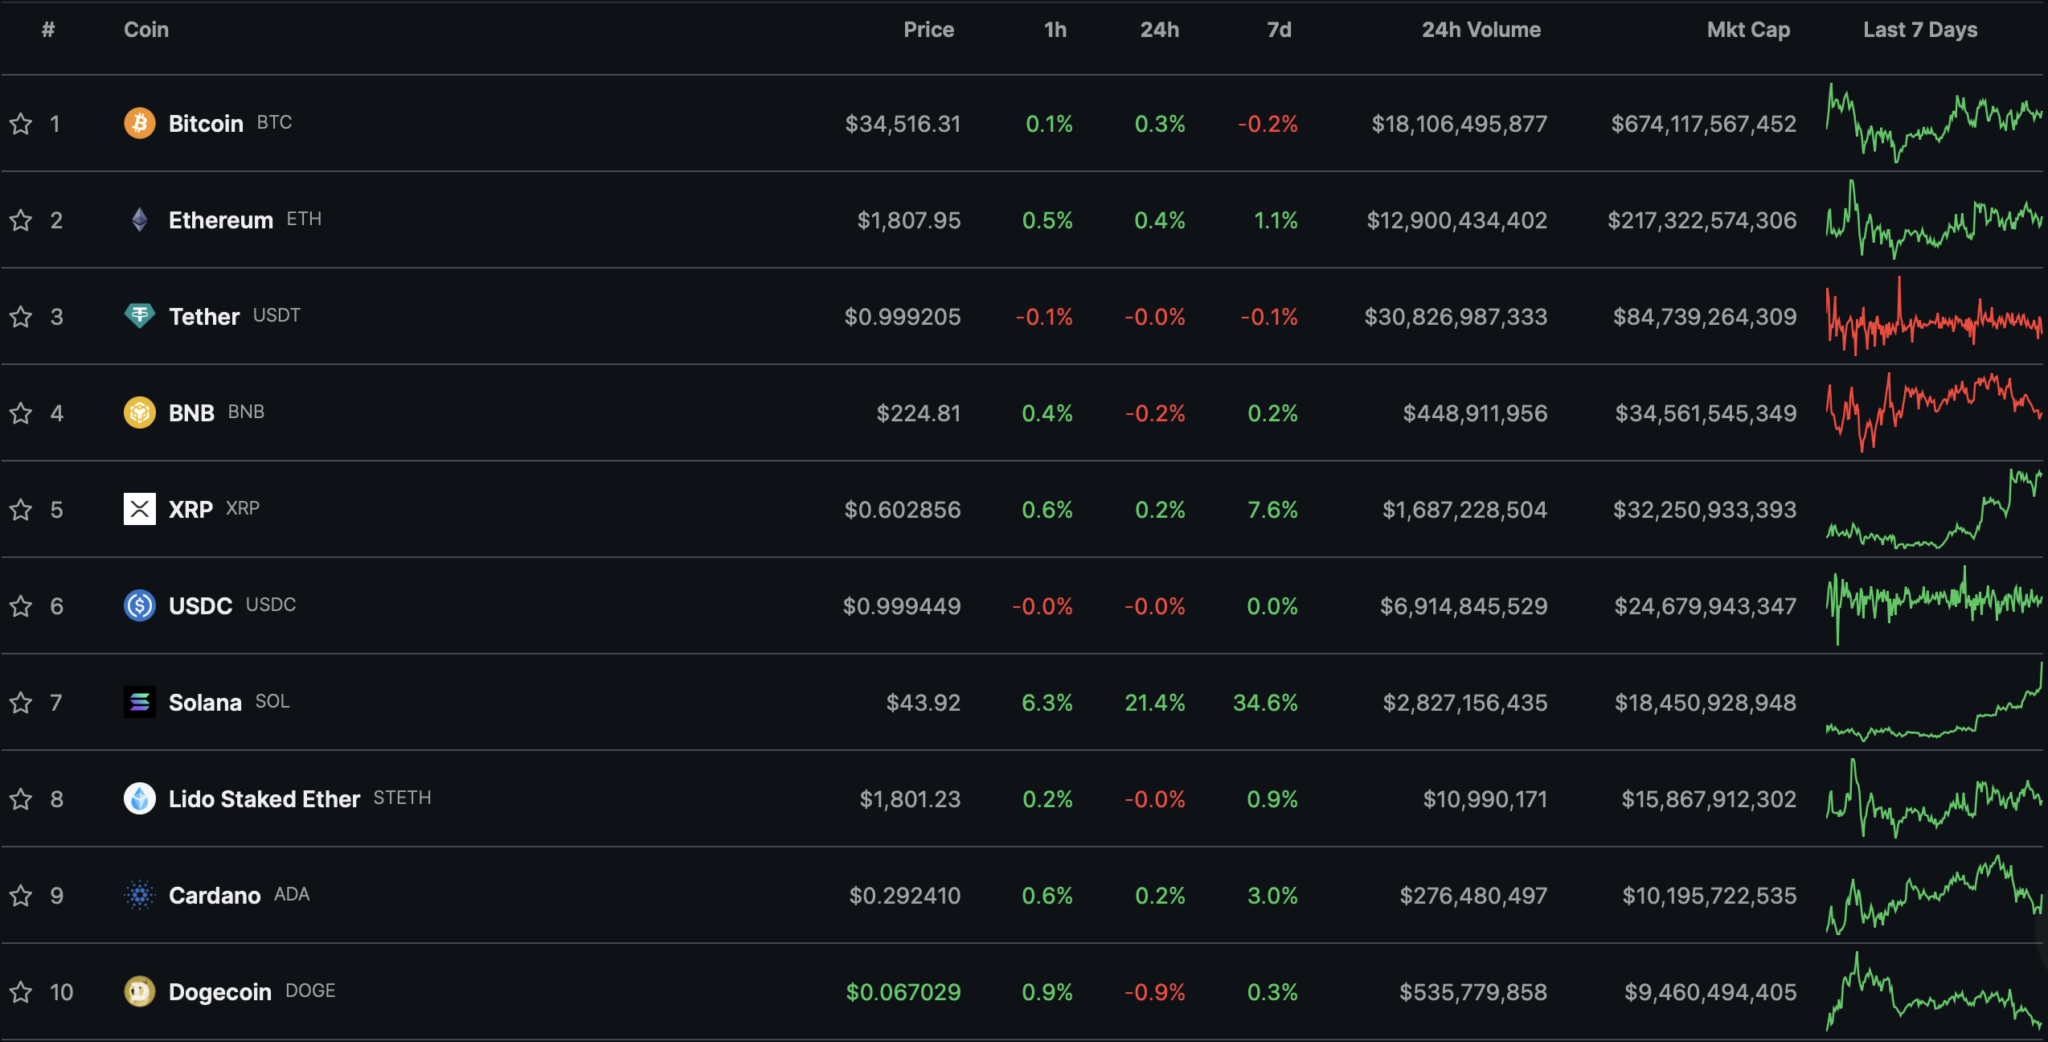Screen dimensions: 2048x1042
Task: Click the Ethereum diamond logo icon
Action: point(139,220)
